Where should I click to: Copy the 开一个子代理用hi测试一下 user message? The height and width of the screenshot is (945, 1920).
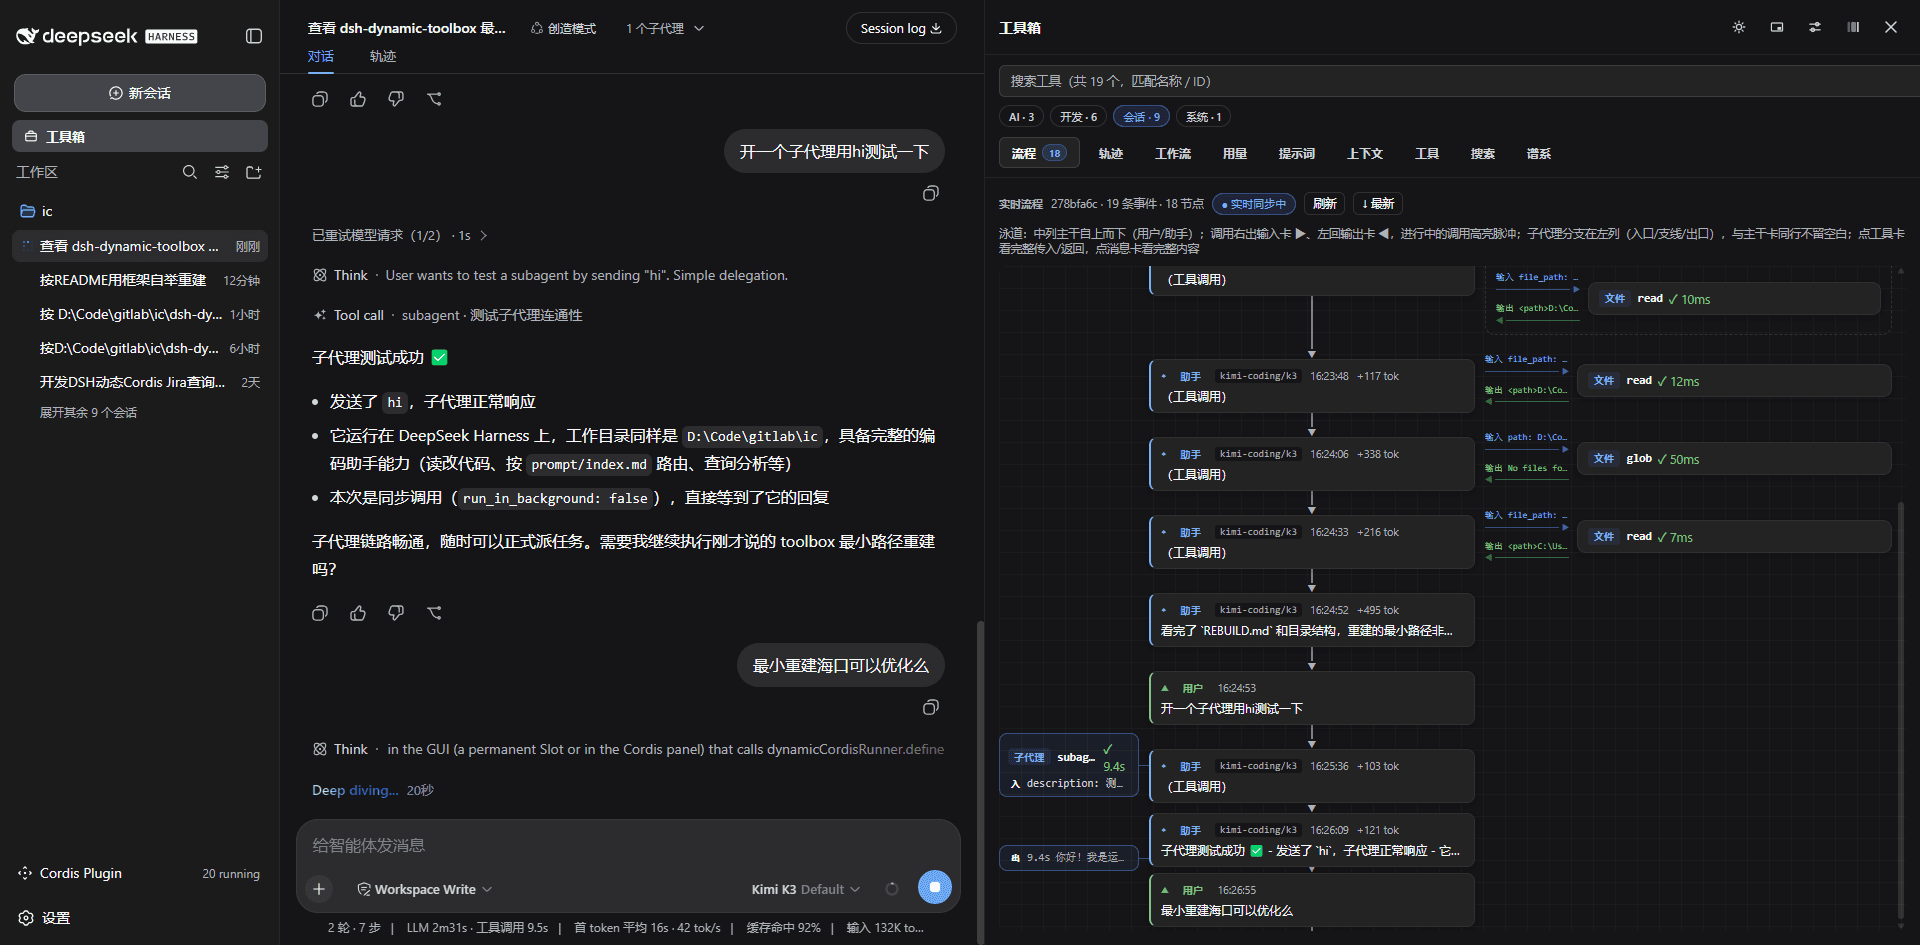tap(930, 193)
